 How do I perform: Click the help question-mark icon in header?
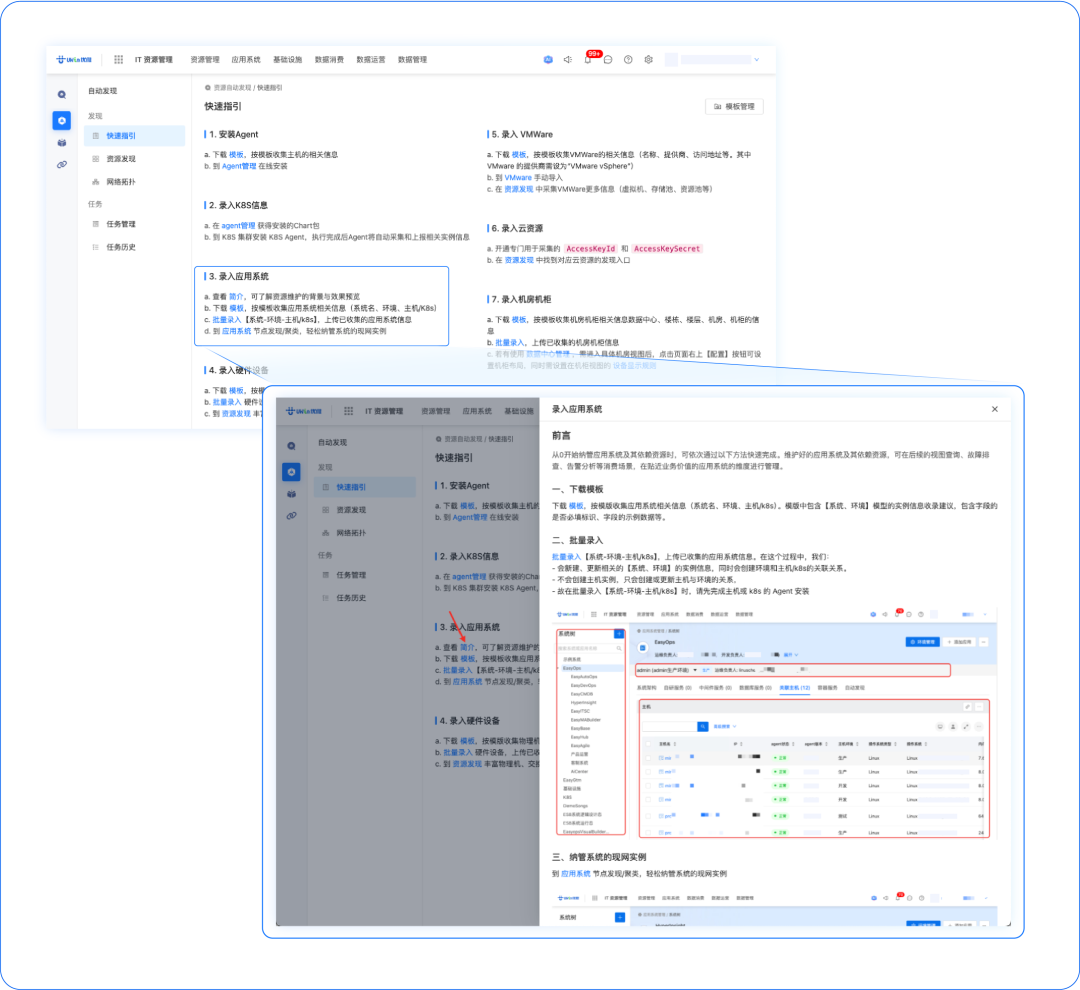[628, 60]
